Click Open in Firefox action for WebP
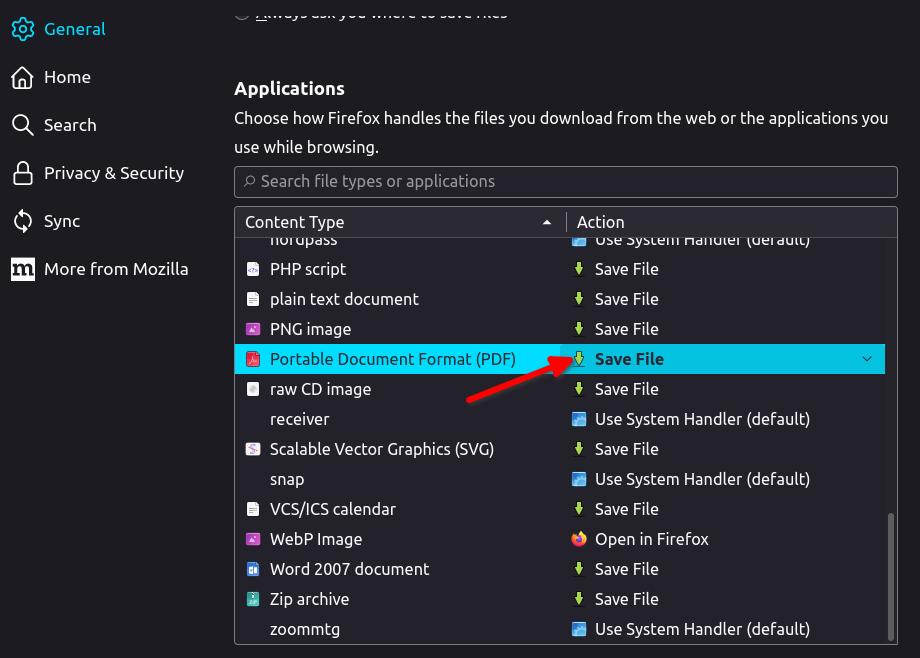The width and height of the screenshot is (920, 658). click(651, 539)
